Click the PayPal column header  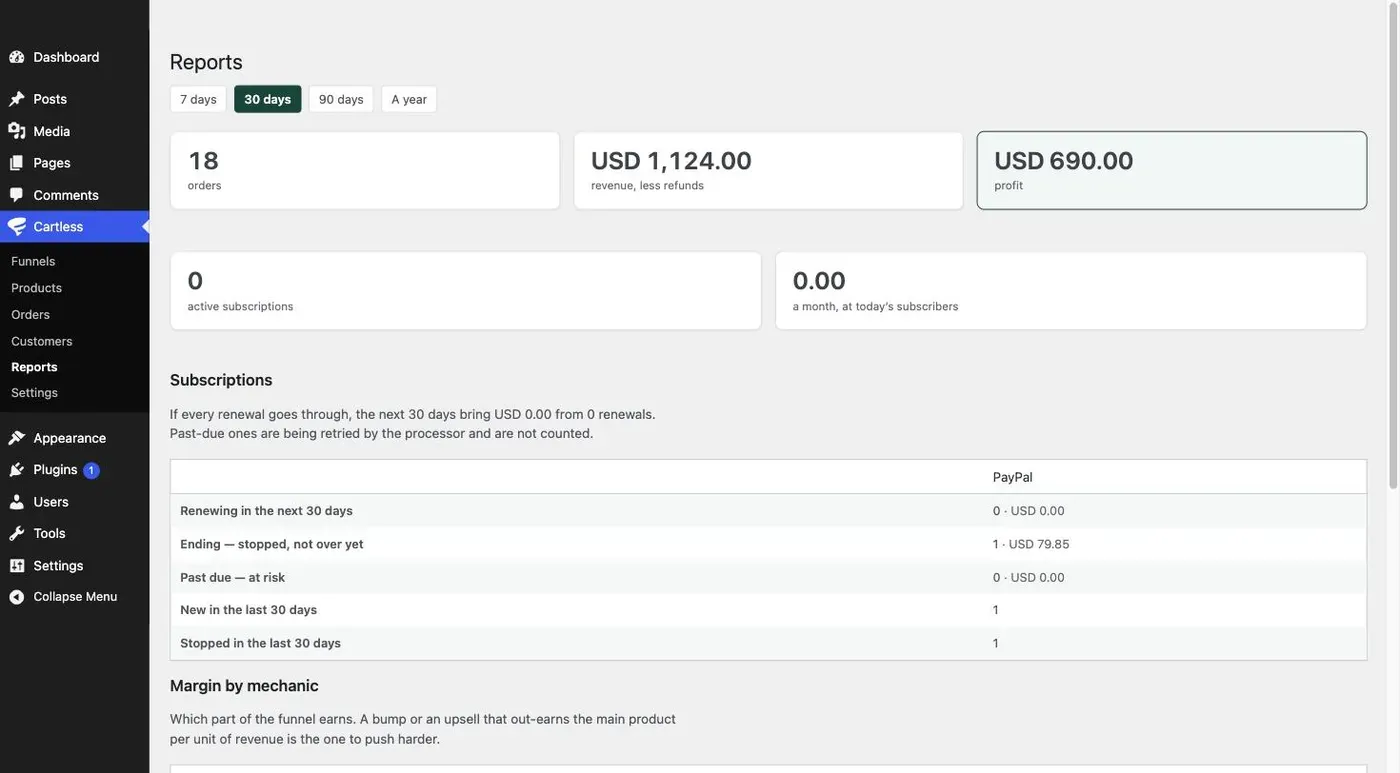(1013, 477)
